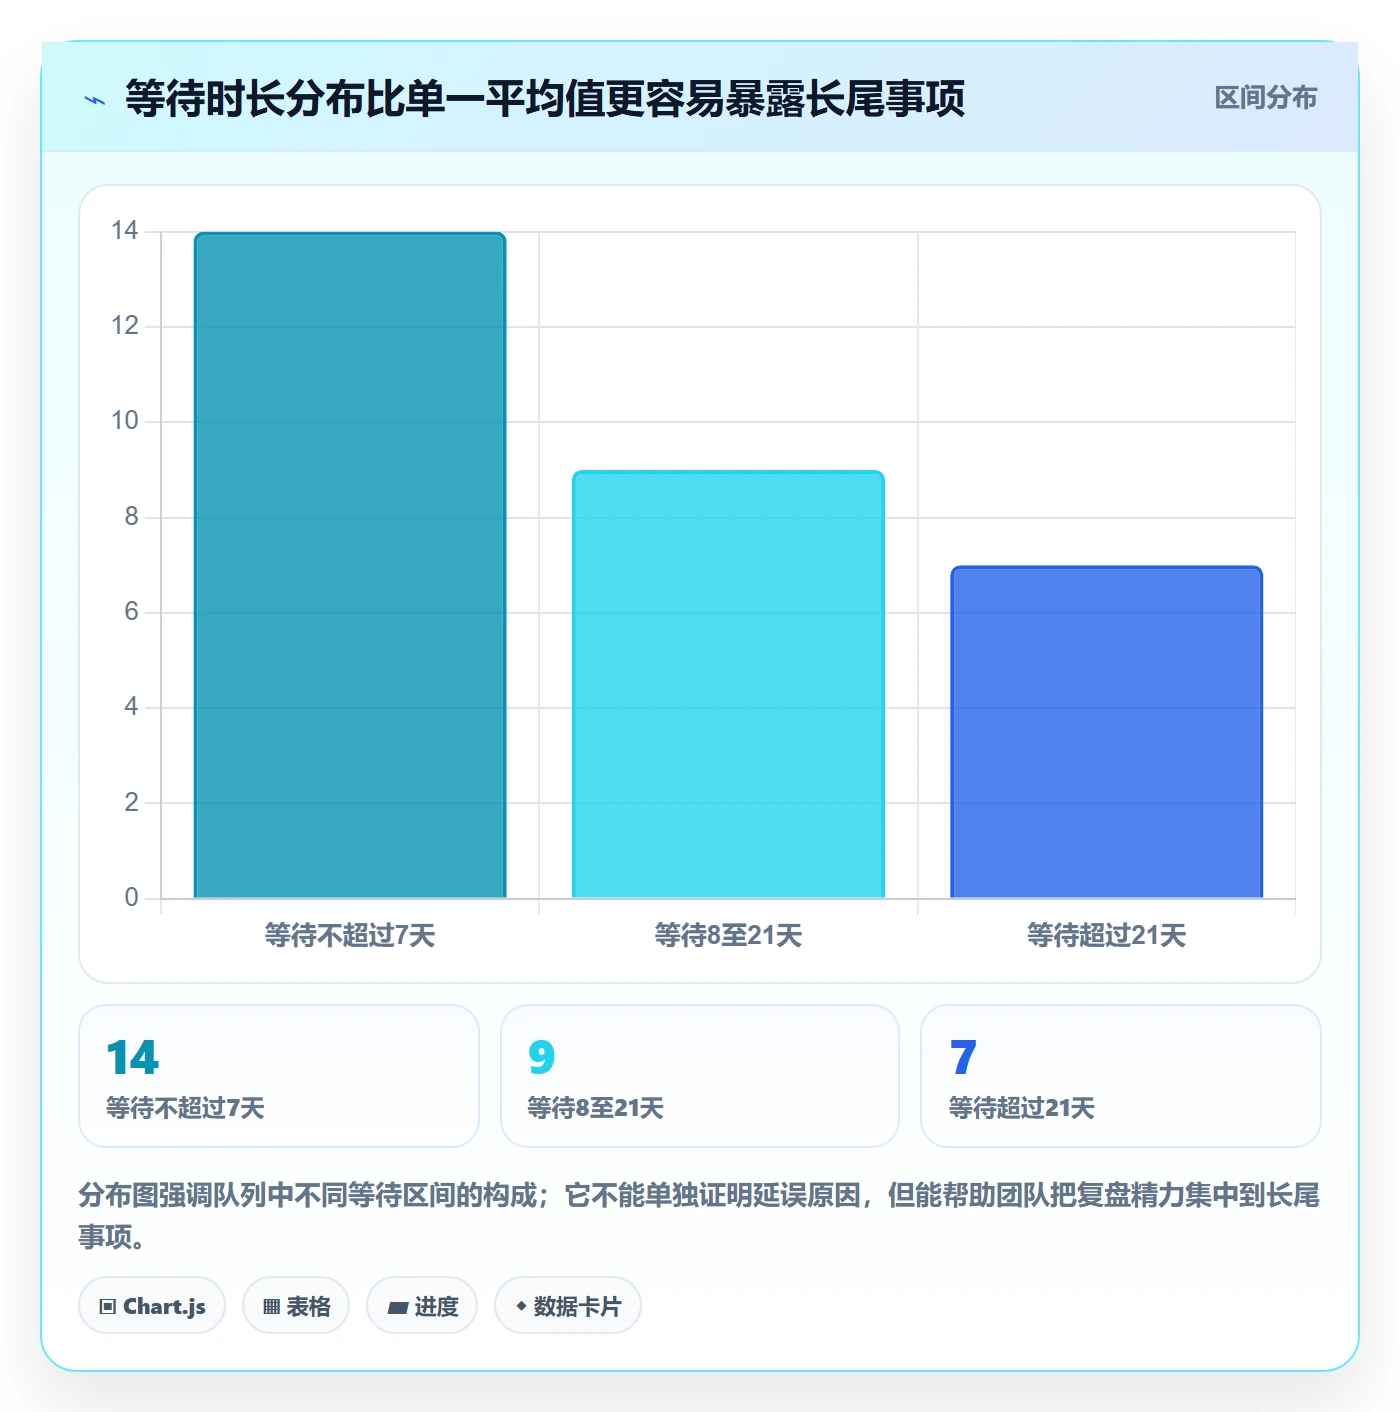Click the card caption 等待超过21天
This screenshot has height=1412, width=1400.
pyautogui.click(x=1021, y=1108)
